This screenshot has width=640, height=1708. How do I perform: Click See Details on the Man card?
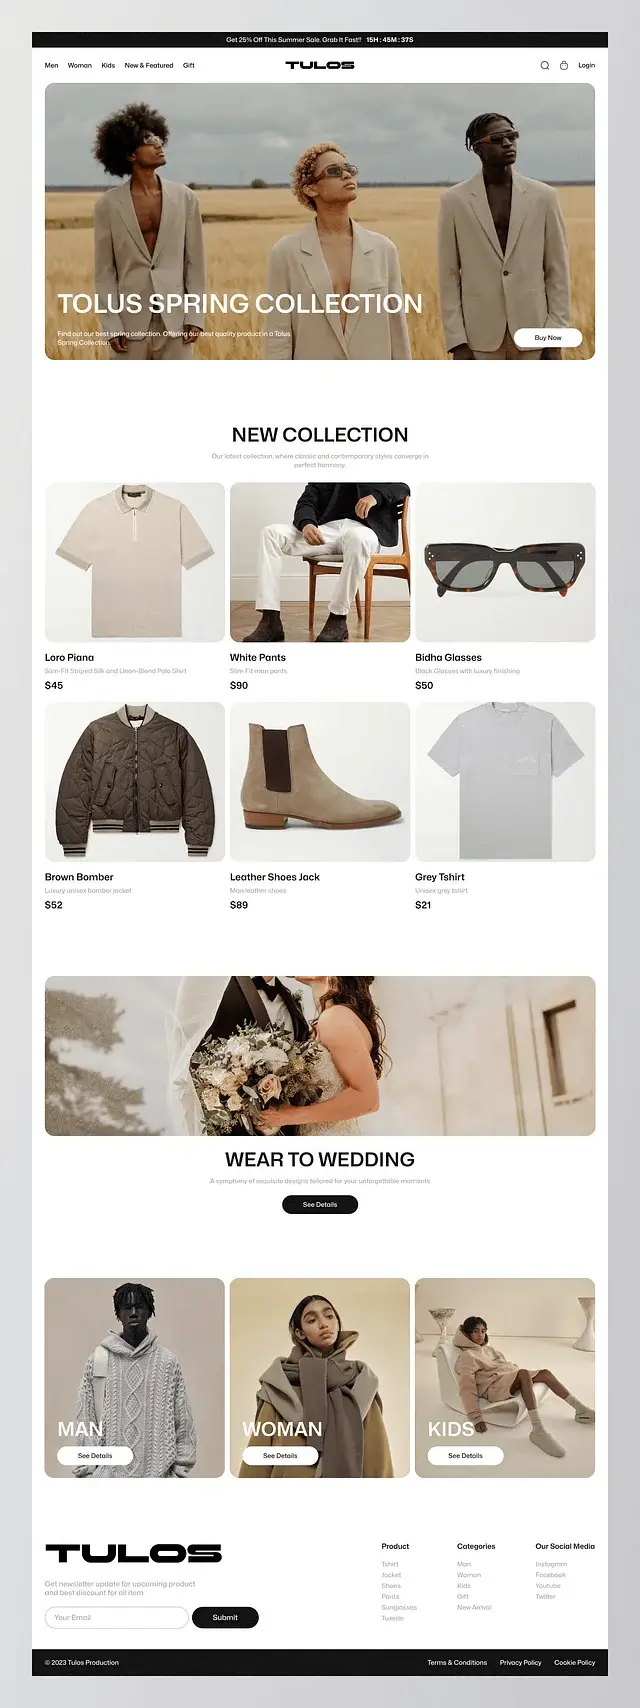[x=95, y=1455]
